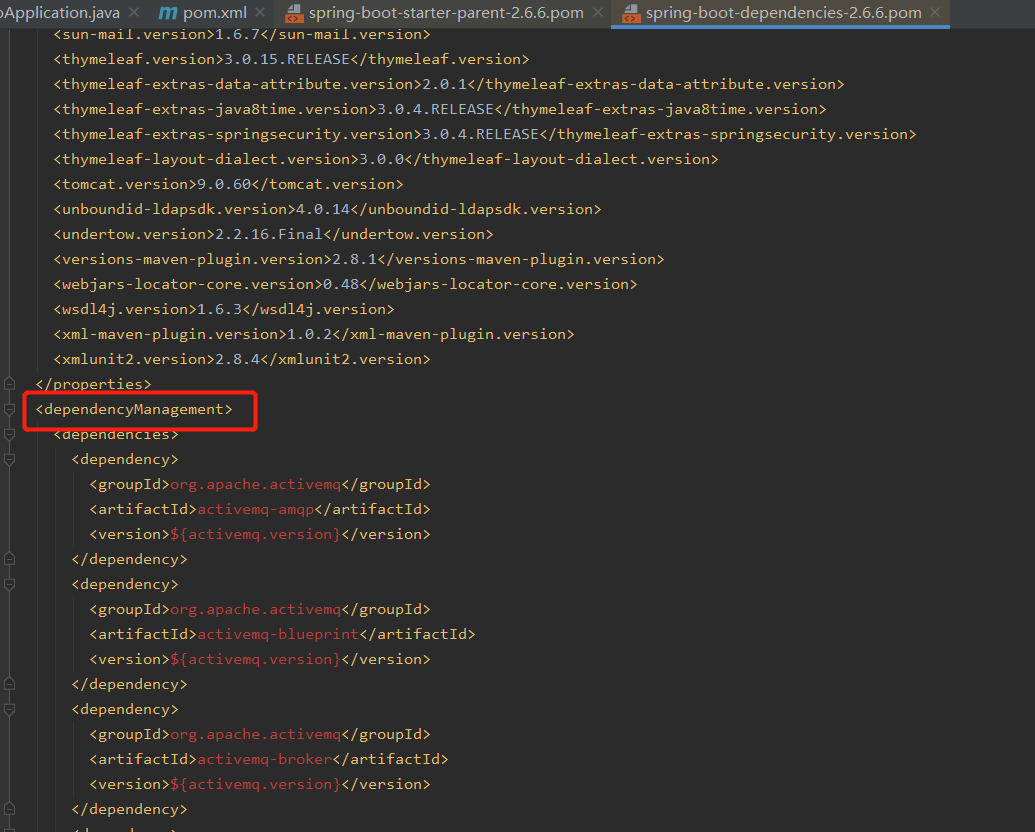Click the unboundid-ldapsdk.version 4.0.14 line

click(327, 209)
